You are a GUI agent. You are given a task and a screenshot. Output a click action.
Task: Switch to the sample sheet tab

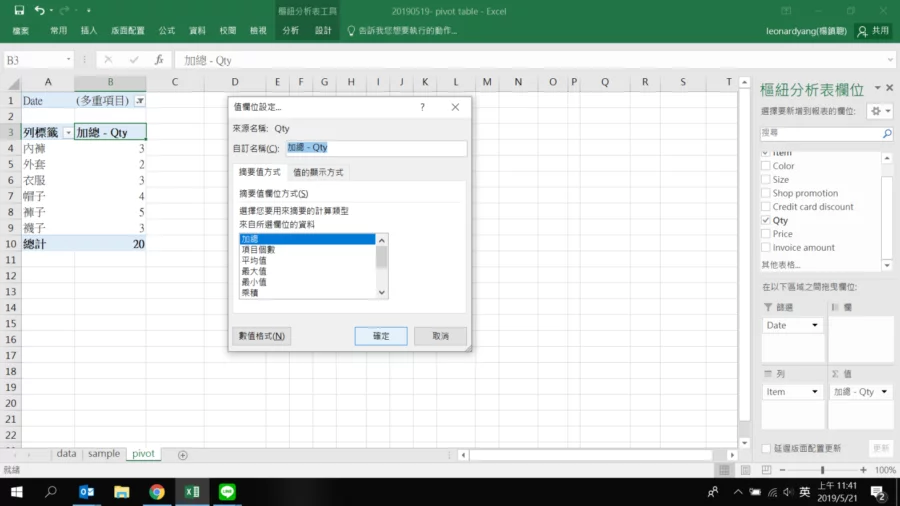104,454
